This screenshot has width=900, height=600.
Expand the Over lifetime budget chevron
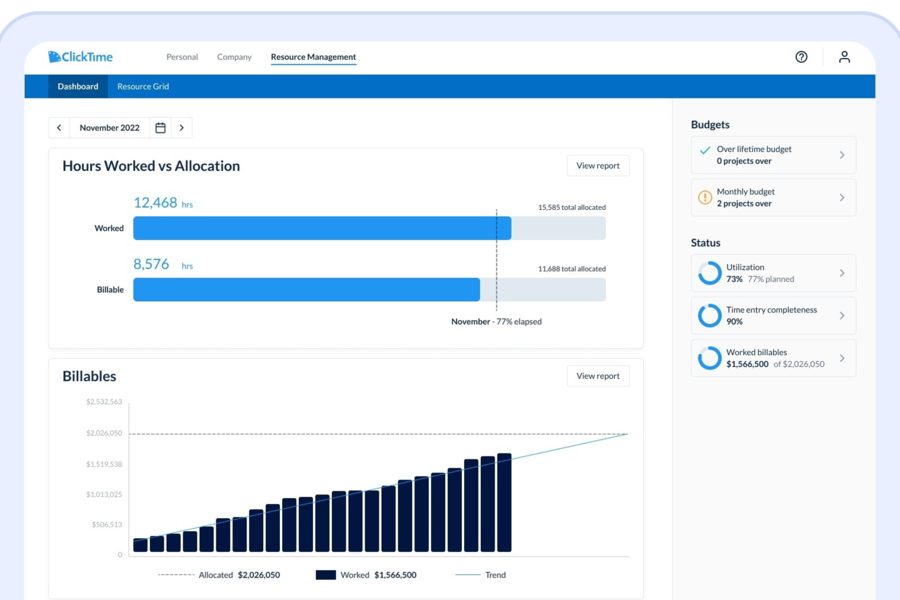pyautogui.click(x=842, y=155)
